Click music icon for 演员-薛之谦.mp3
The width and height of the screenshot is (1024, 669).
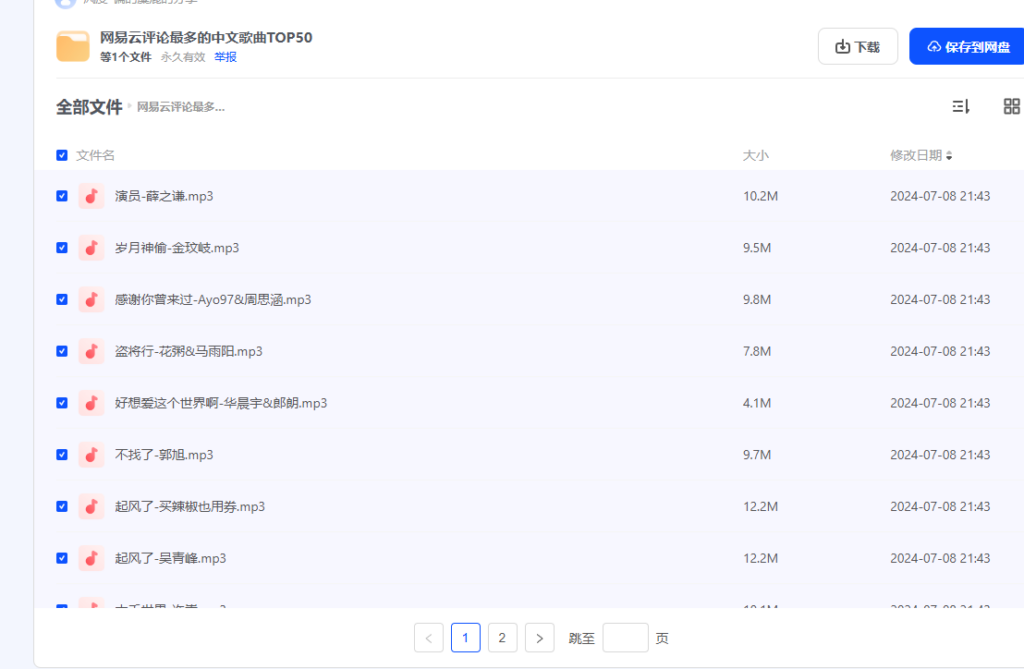click(91, 196)
